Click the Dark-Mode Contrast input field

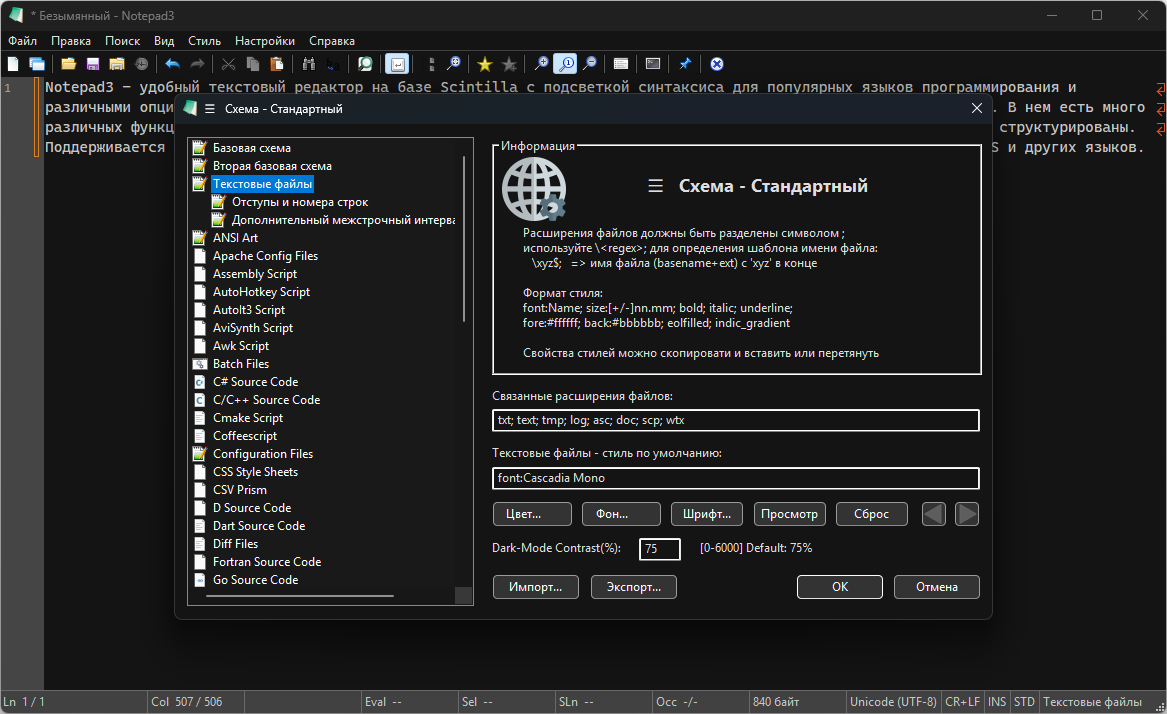pos(660,549)
